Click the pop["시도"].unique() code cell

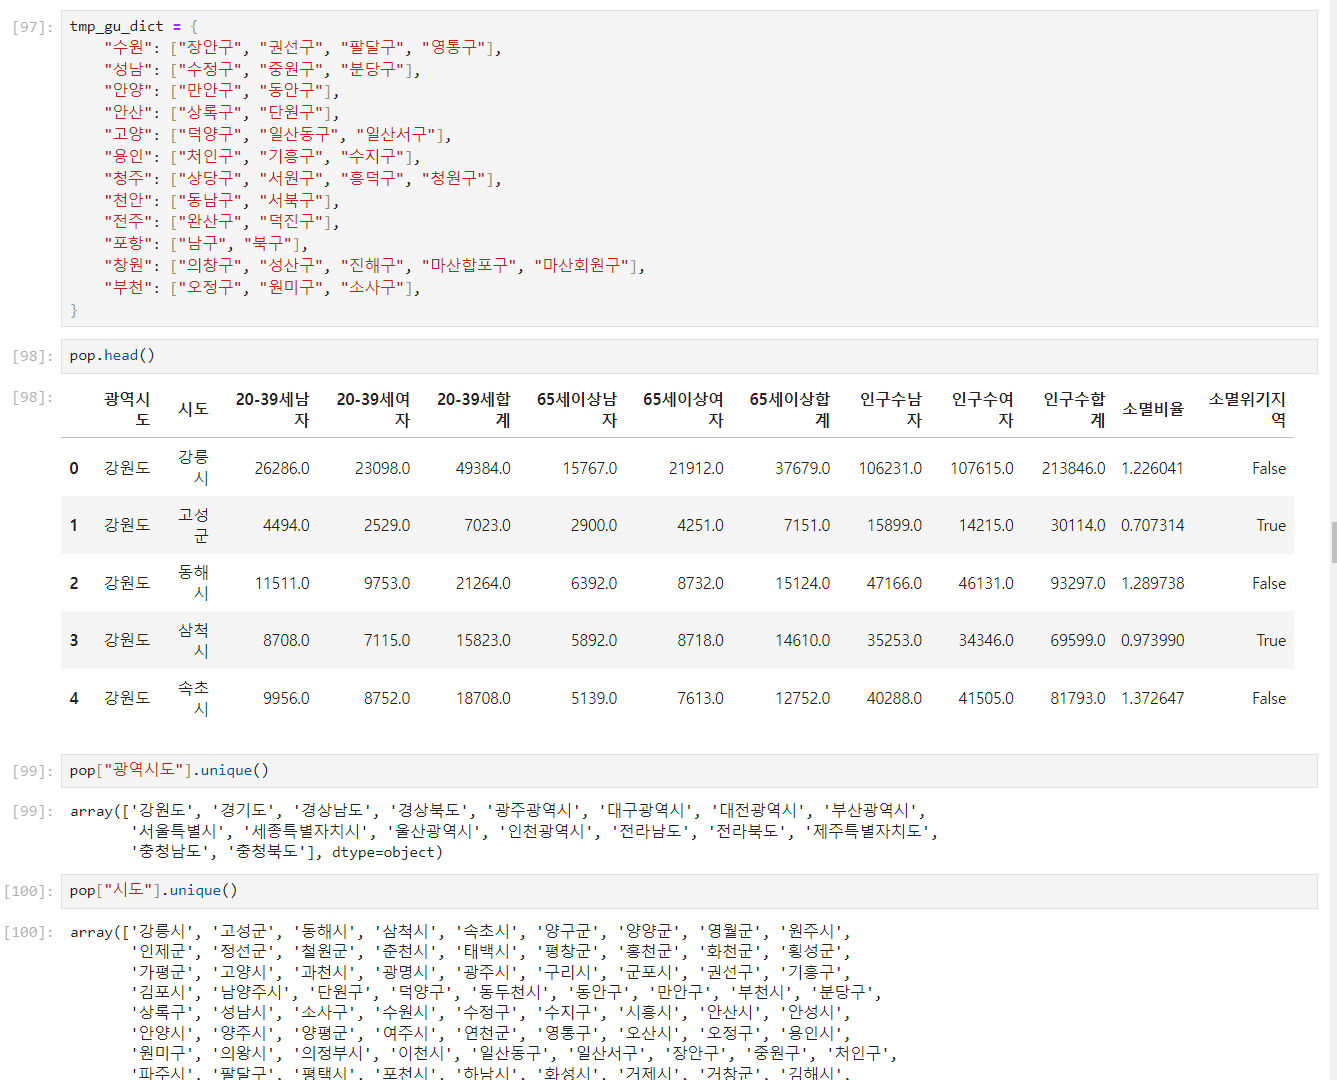[689, 891]
